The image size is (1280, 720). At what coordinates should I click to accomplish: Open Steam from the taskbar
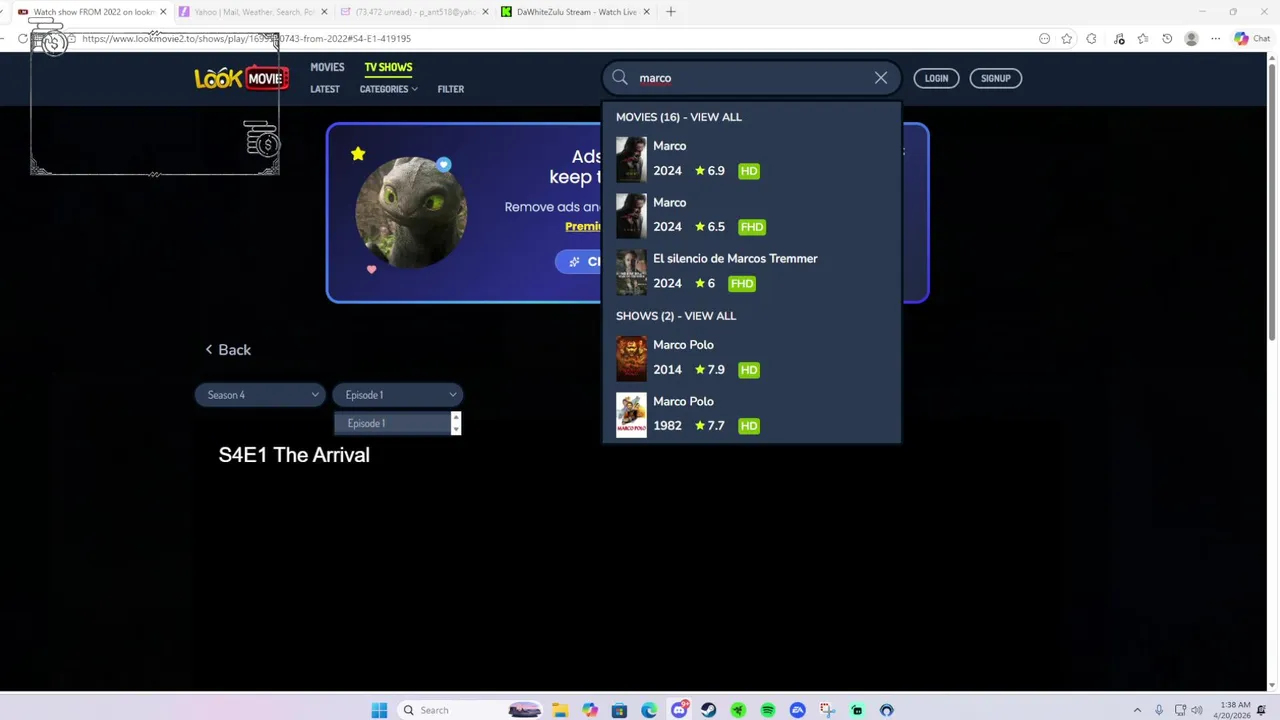[x=708, y=710]
